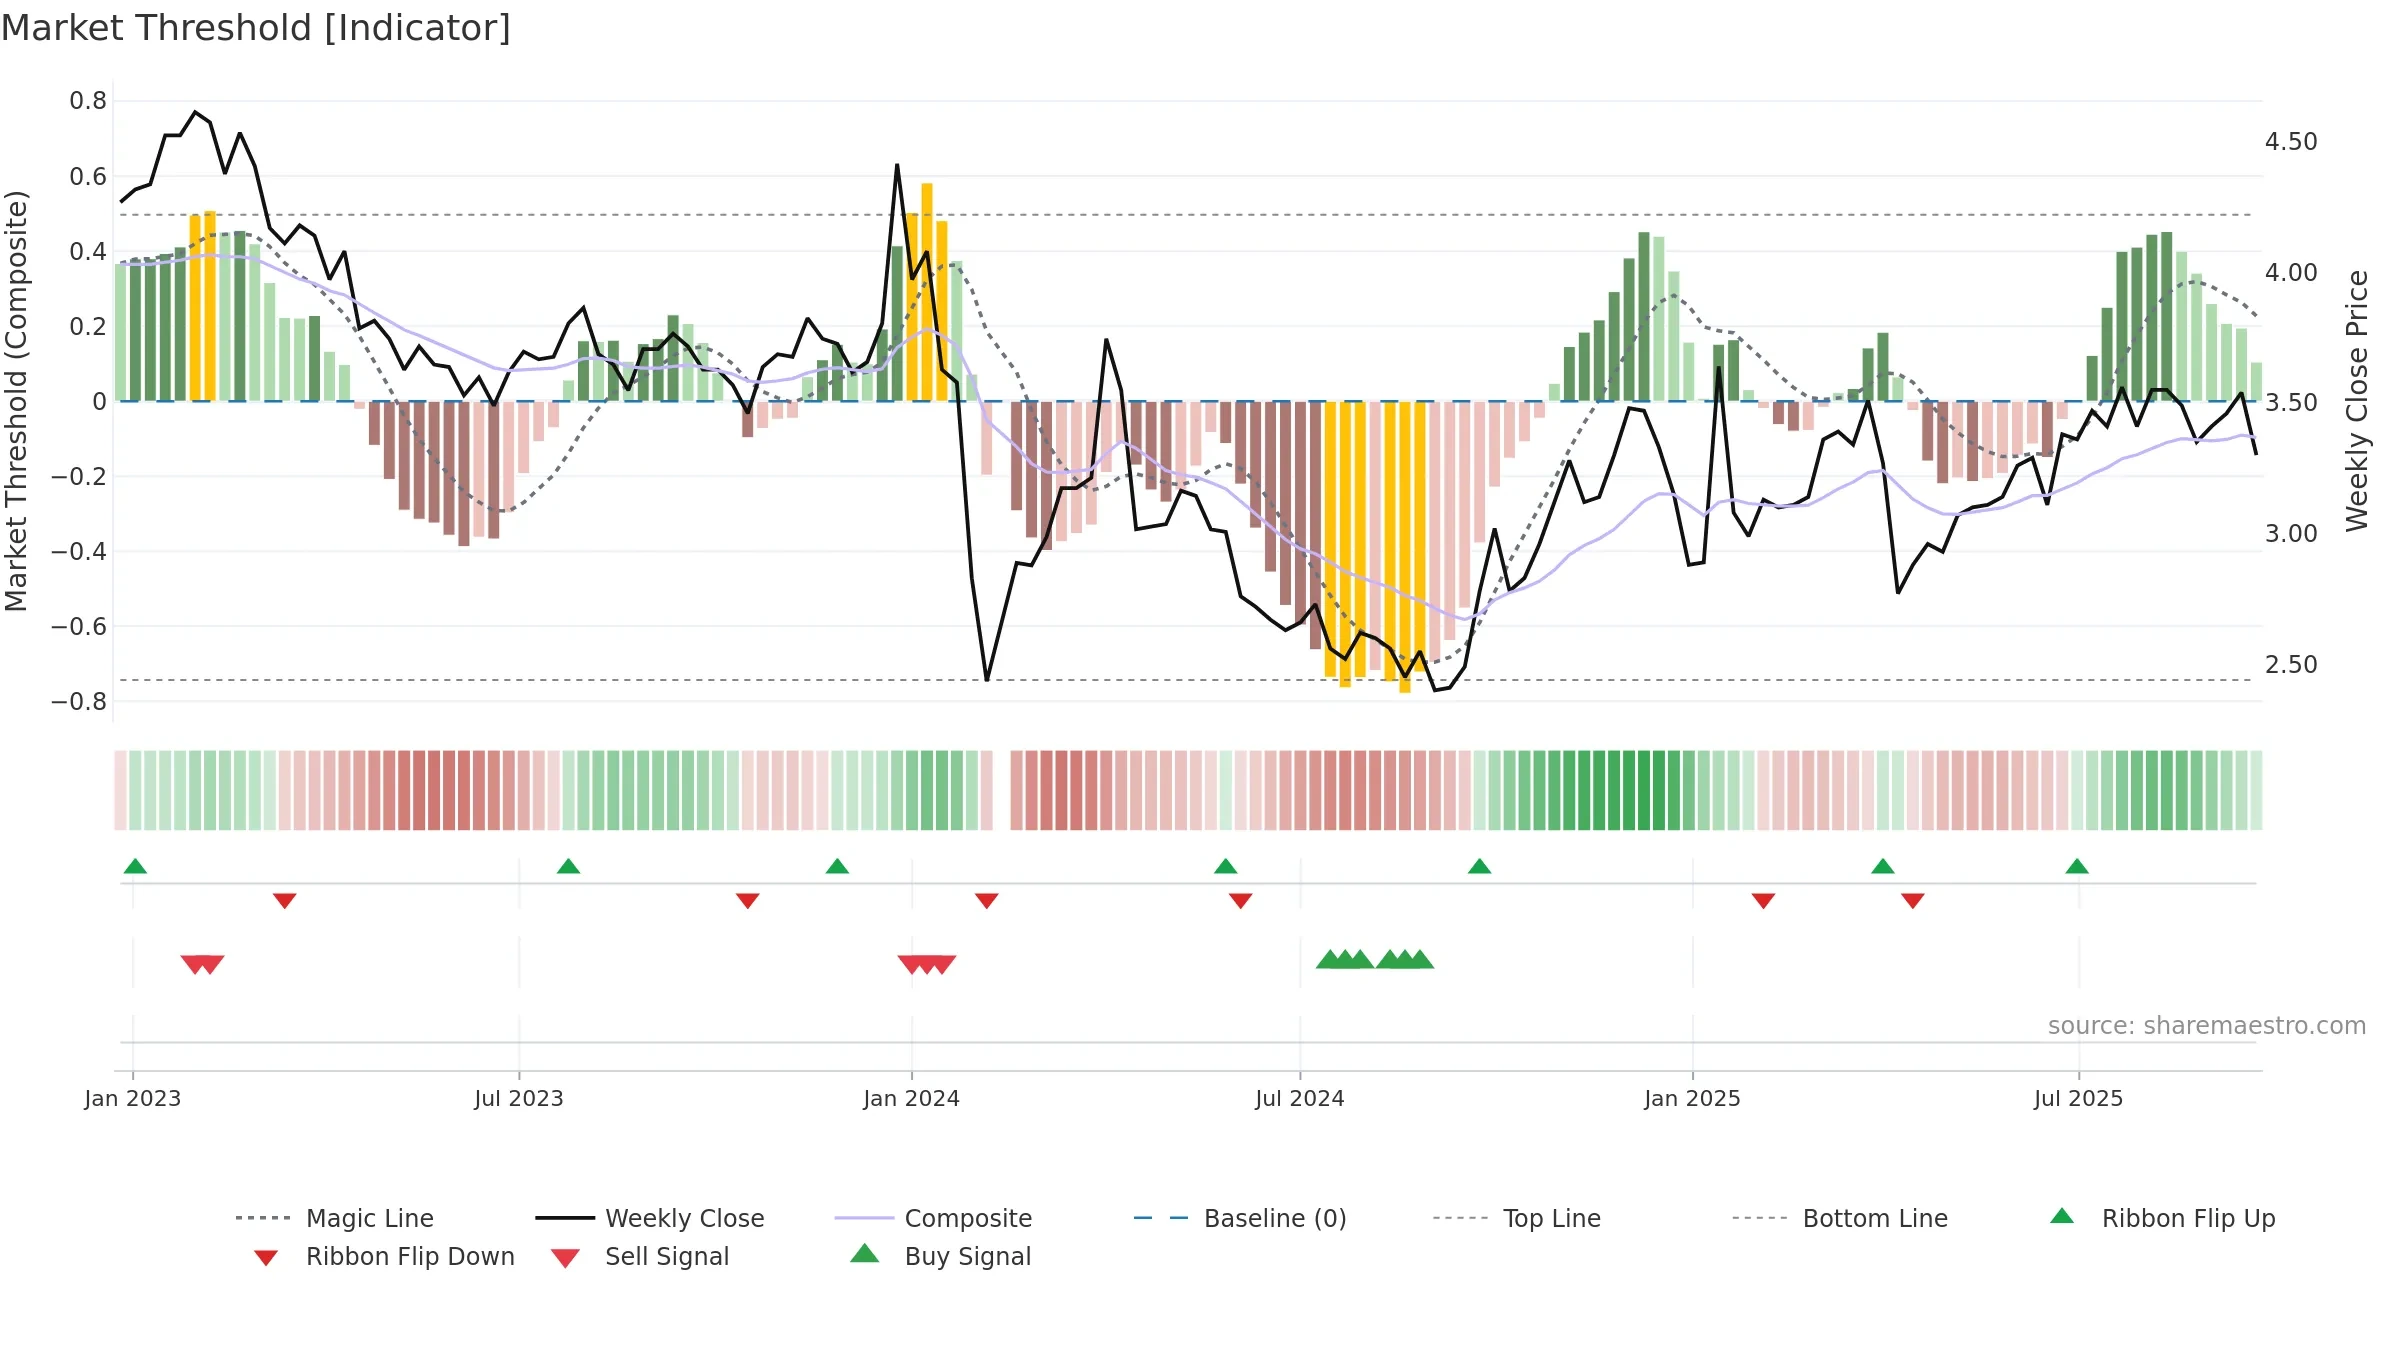
Task: Toggle the Top Line legend entry
Action: click(1517, 1218)
